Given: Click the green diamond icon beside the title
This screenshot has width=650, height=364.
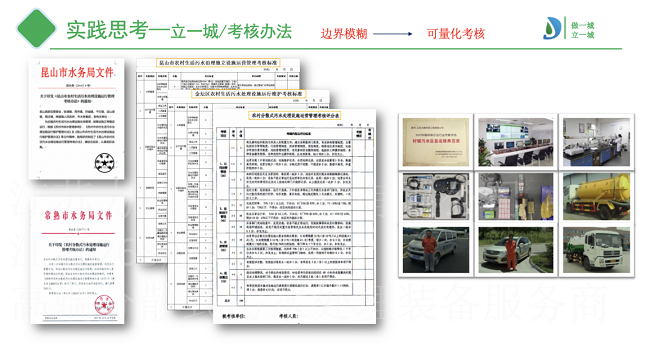Looking at the screenshot, I should (x=36, y=28).
